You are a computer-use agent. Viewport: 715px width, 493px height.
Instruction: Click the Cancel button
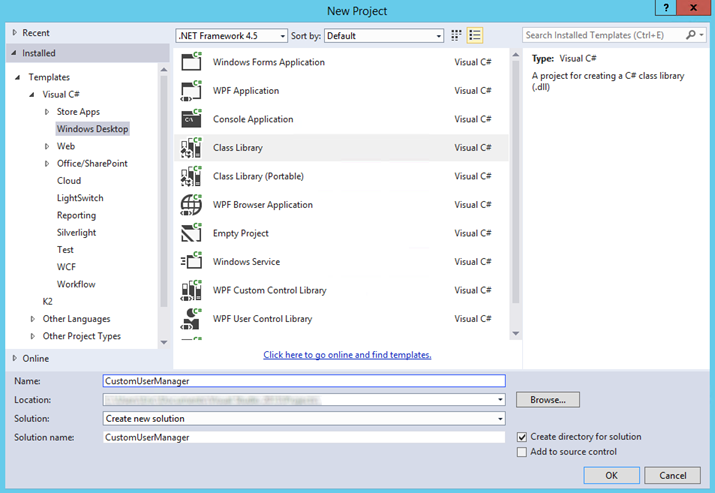pos(673,475)
